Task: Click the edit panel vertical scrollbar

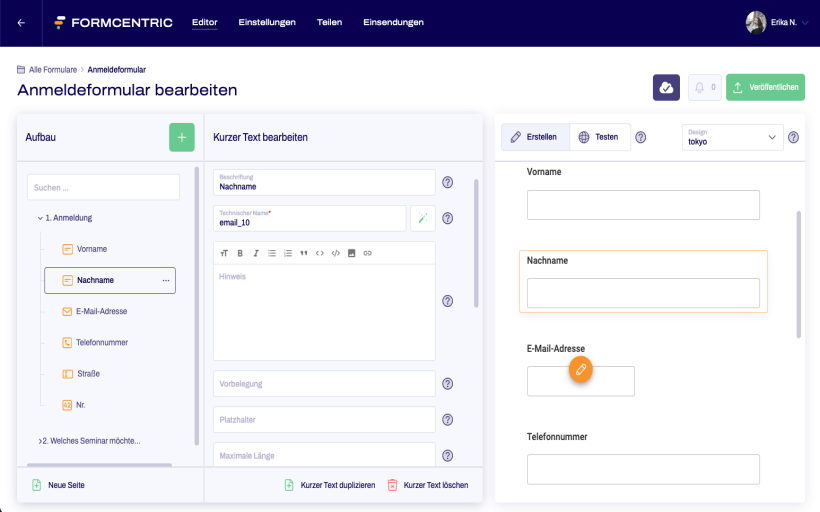Action: [x=476, y=243]
